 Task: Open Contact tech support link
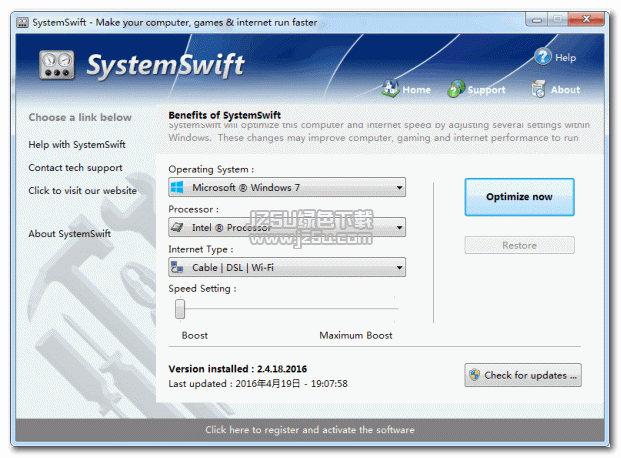[x=75, y=168]
